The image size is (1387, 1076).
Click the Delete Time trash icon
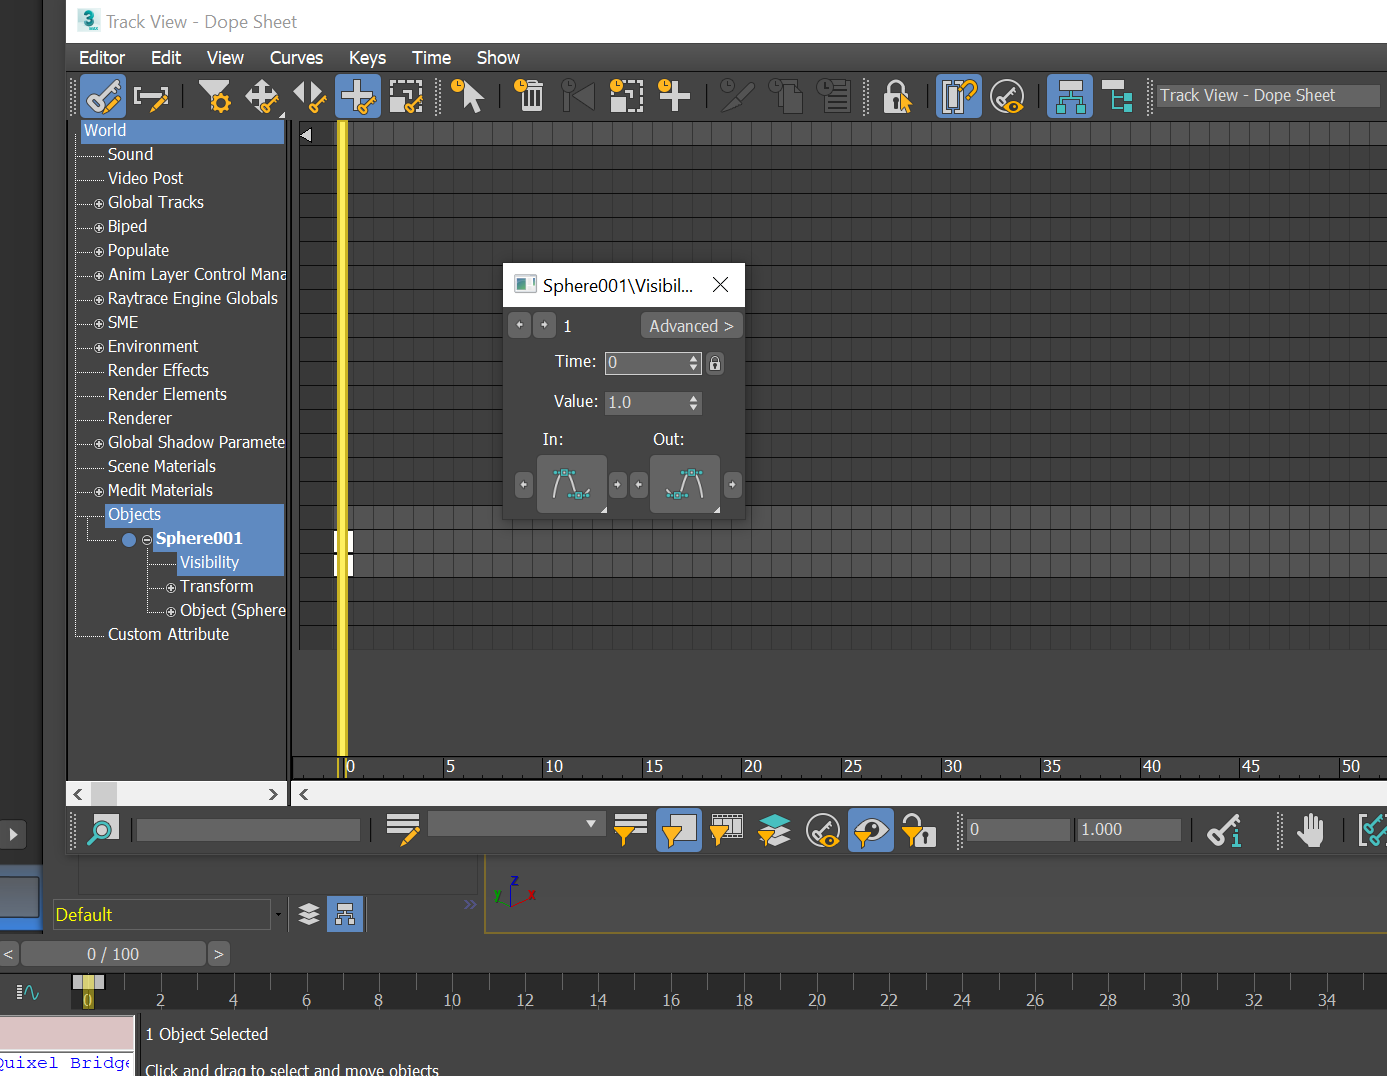point(529,97)
